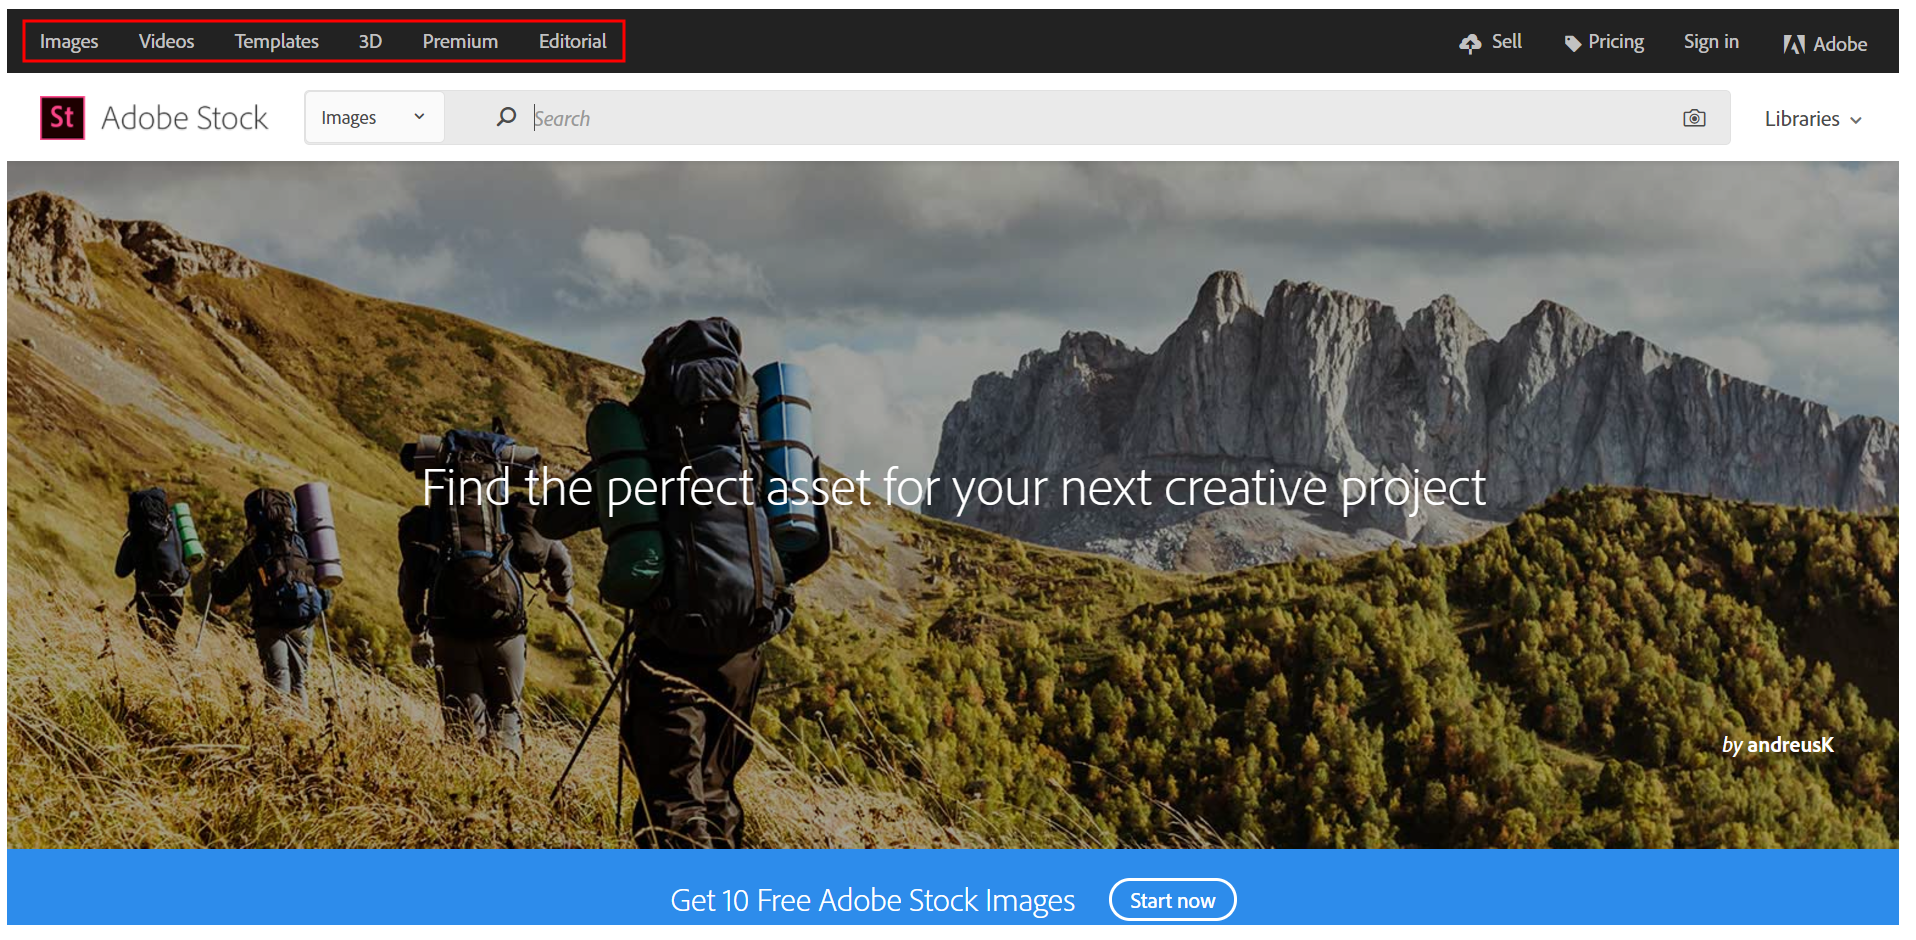Screen dimensions: 1916x940
Task: Click the camera icon to search by image
Action: tap(1694, 117)
